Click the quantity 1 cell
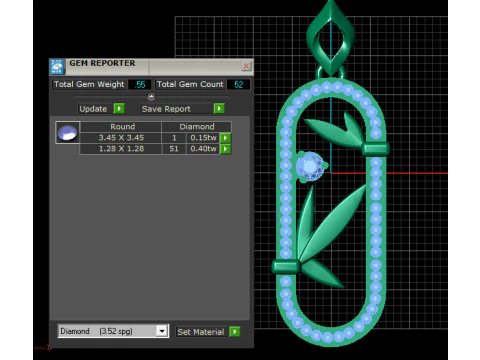Viewport: 480px width, 360px height. pyautogui.click(x=174, y=138)
